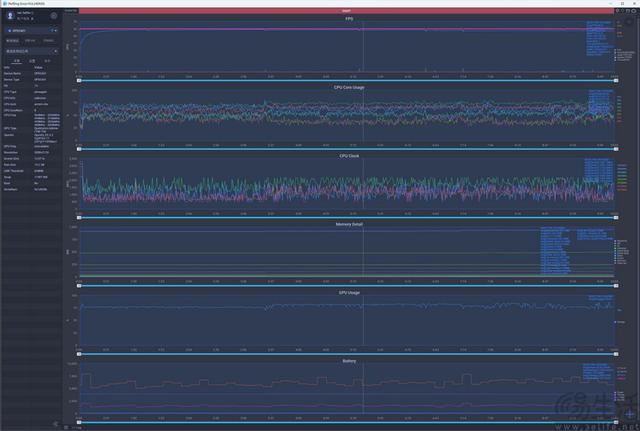This screenshot has height=431, width=640.
Task: Toggle first series in CPU Core Usage legend
Action: [x=622, y=95]
